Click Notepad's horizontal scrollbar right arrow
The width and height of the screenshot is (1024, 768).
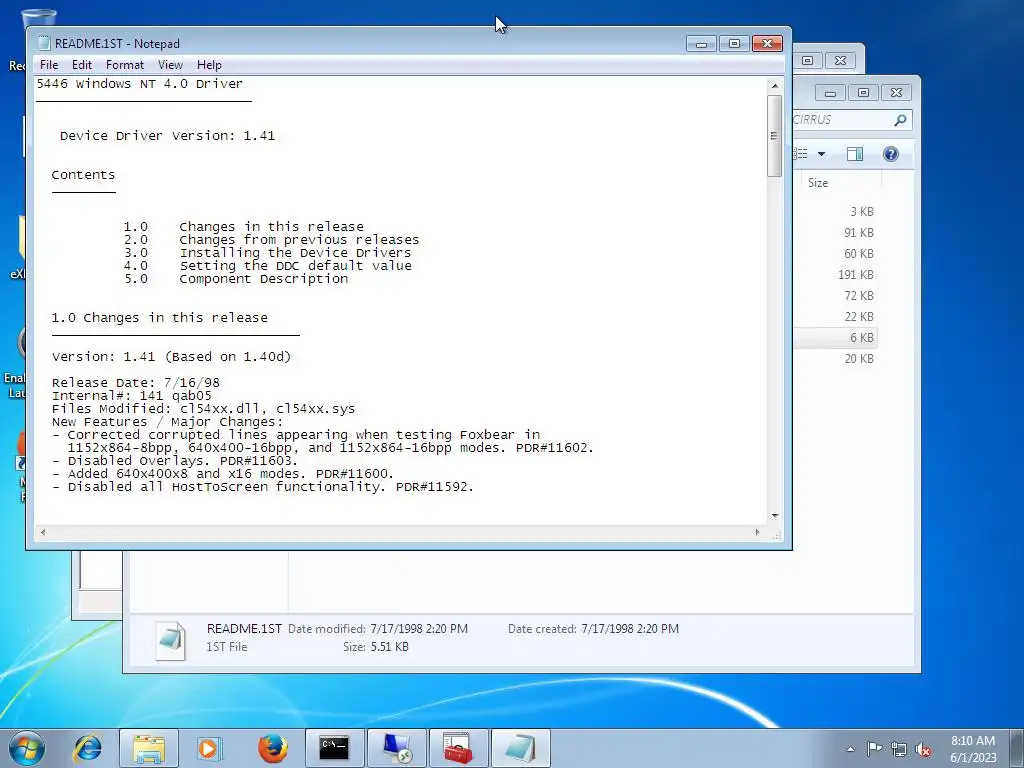[x=758, y=532]
